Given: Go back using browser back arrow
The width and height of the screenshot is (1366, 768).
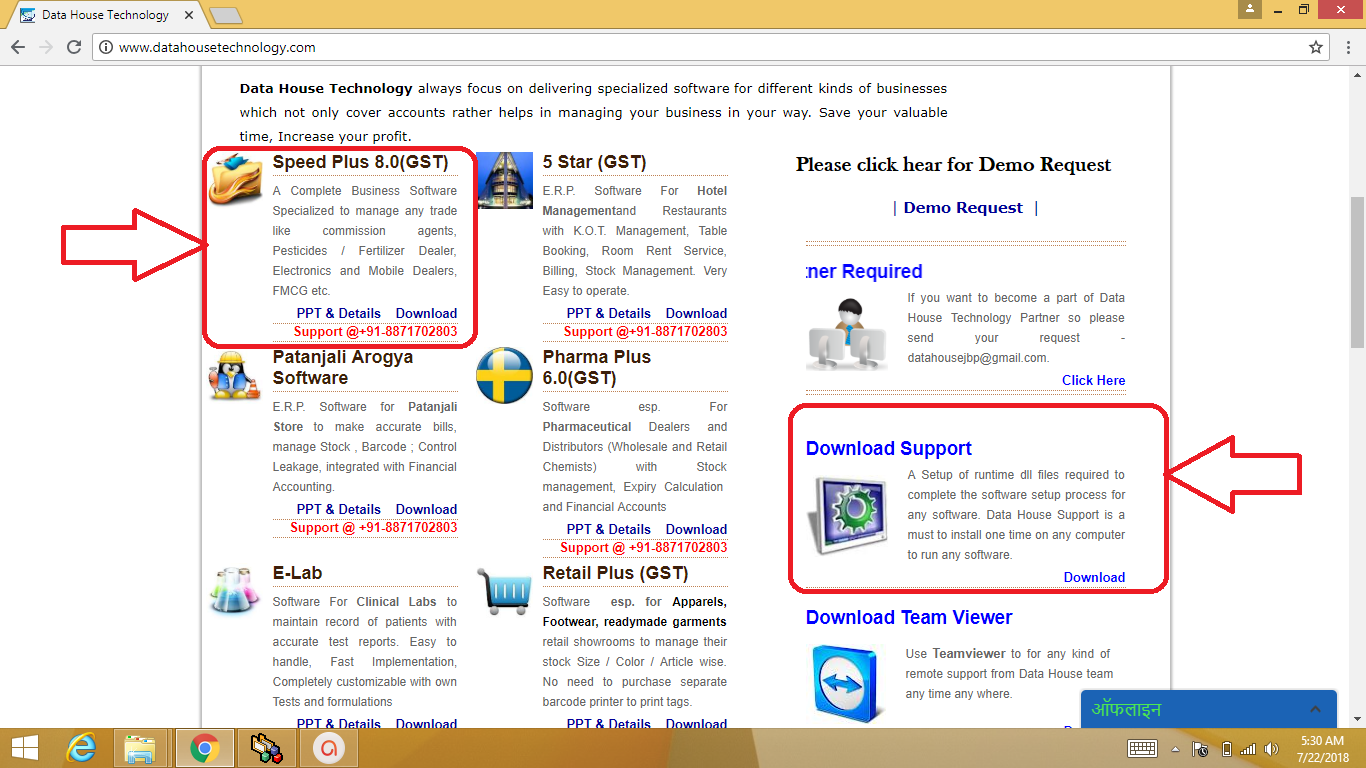Looking at the screenshot, I should point(18,47).
